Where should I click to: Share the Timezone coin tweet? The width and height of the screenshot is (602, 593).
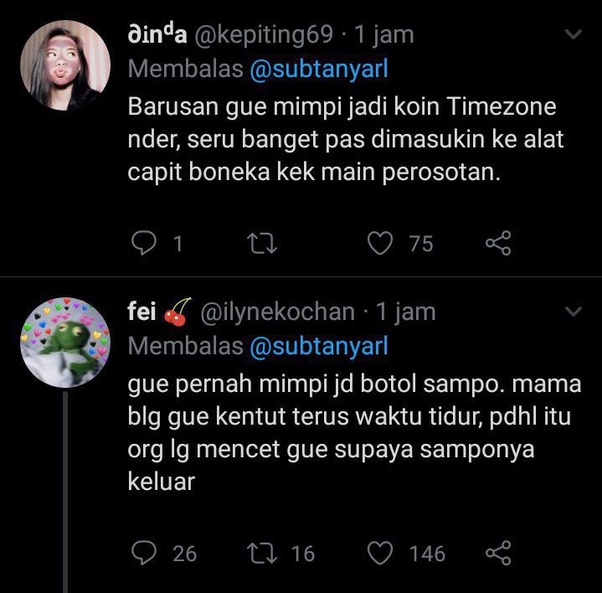click(498, 243)
